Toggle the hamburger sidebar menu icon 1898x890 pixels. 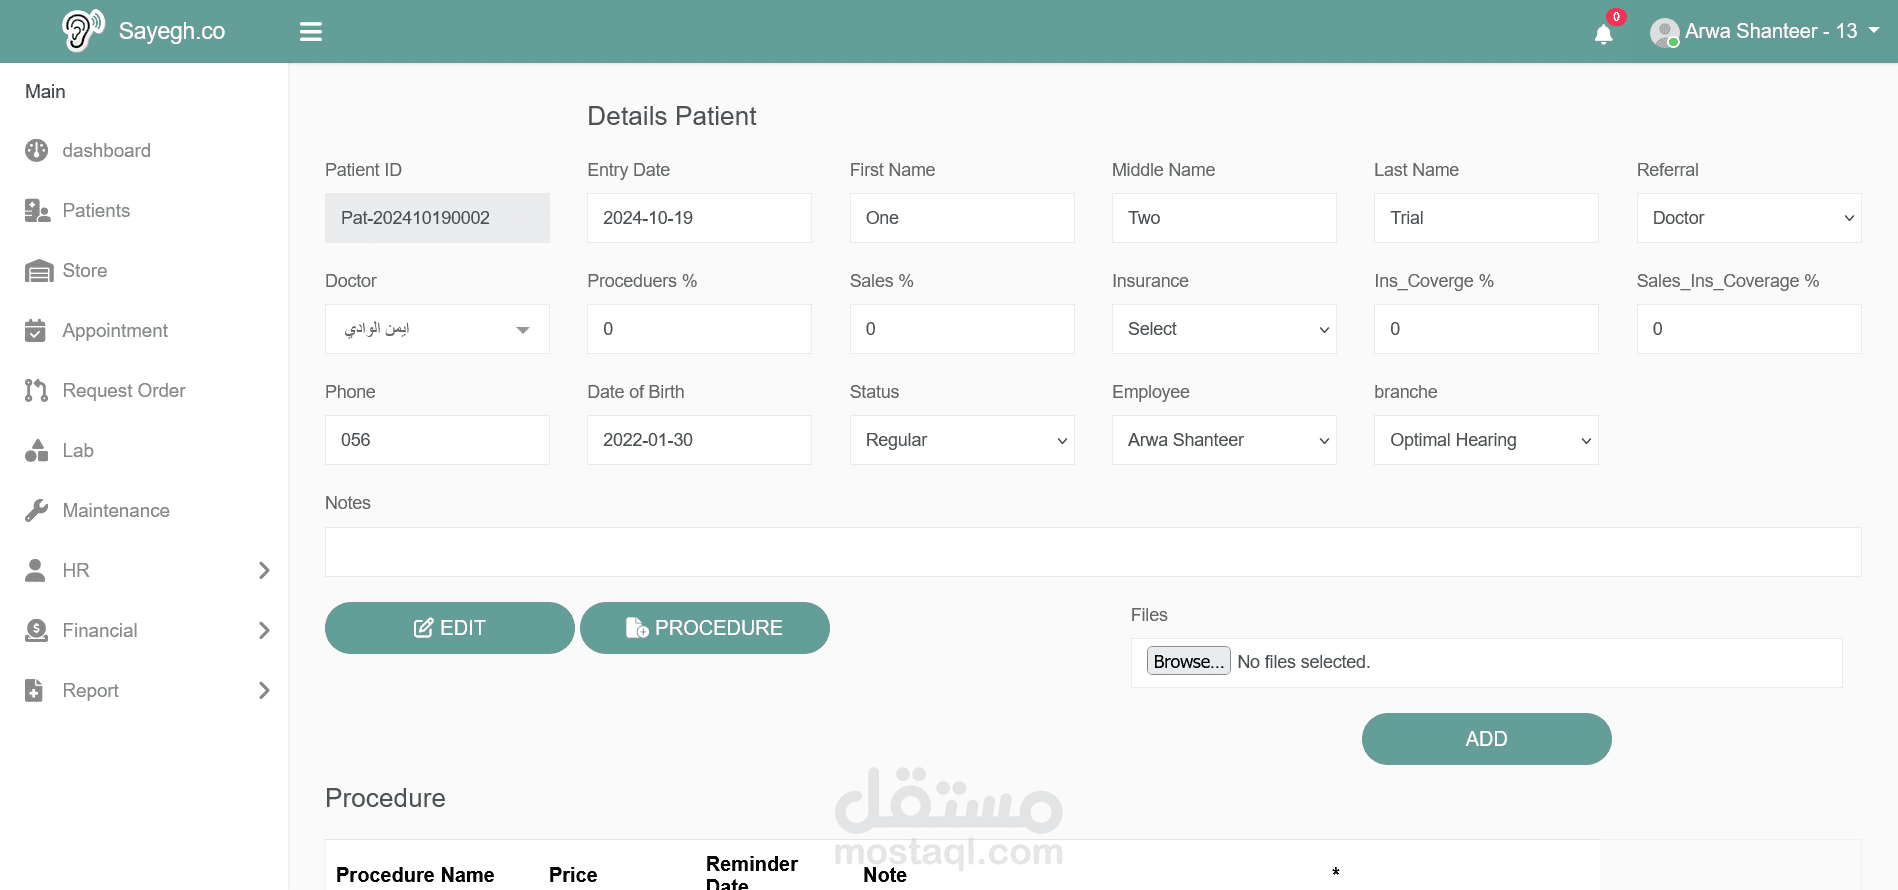pos(311,32)
